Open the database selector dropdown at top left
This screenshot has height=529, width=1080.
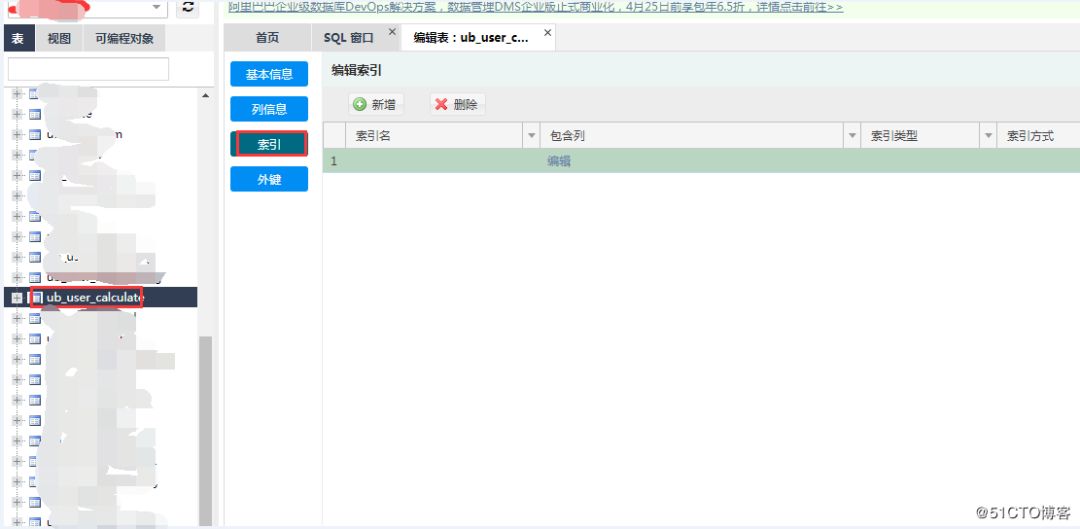coord(157,8)
